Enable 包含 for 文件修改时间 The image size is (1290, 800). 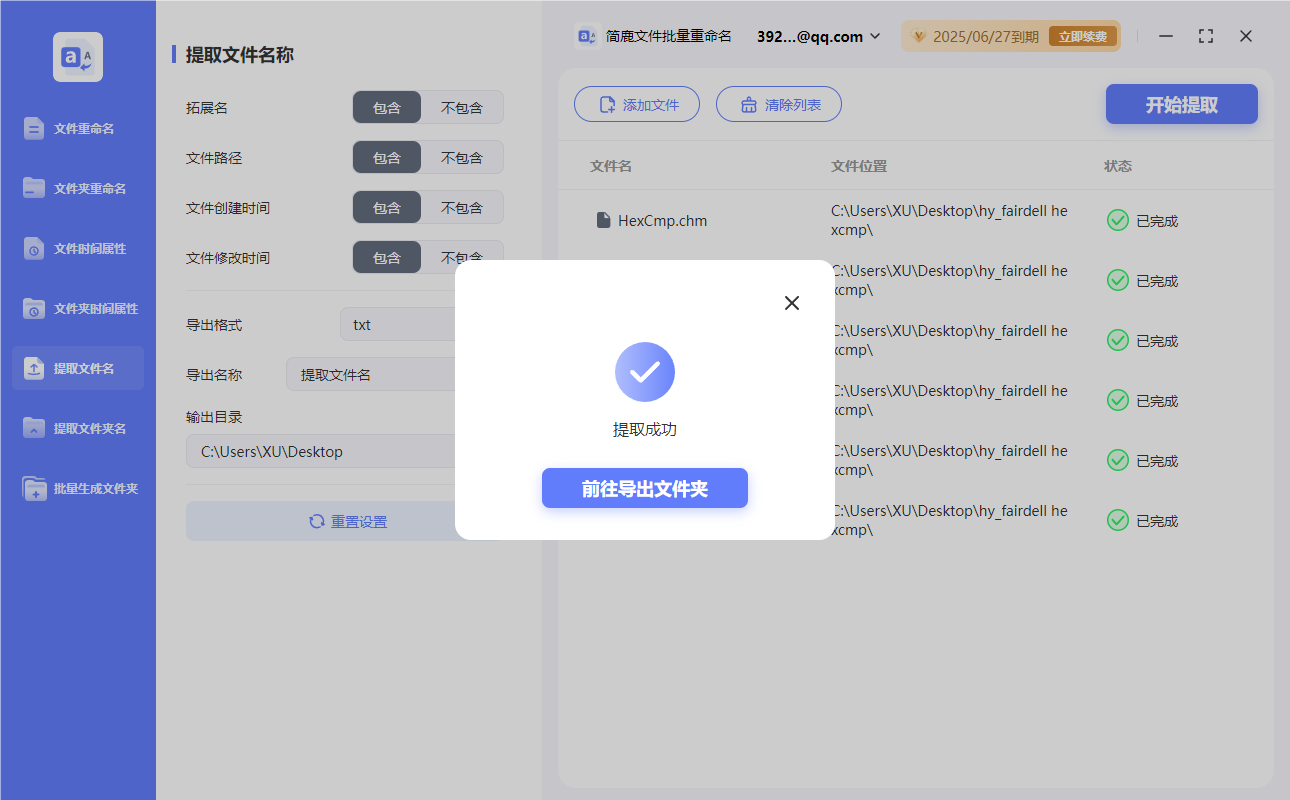click(387, 257)
